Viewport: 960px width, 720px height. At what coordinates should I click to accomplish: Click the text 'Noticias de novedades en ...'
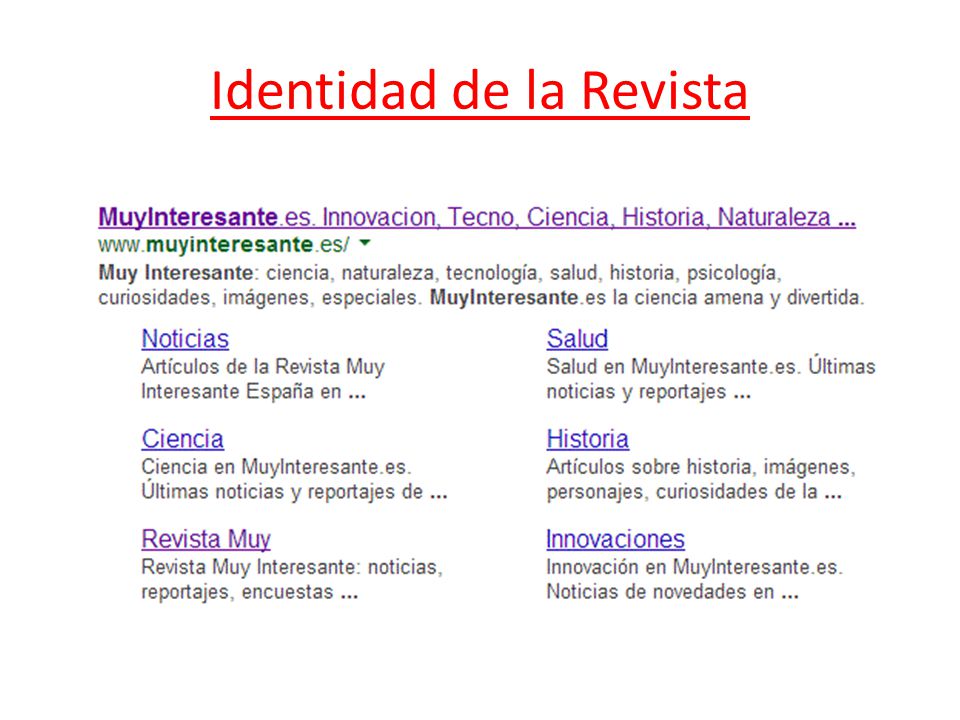673,592
